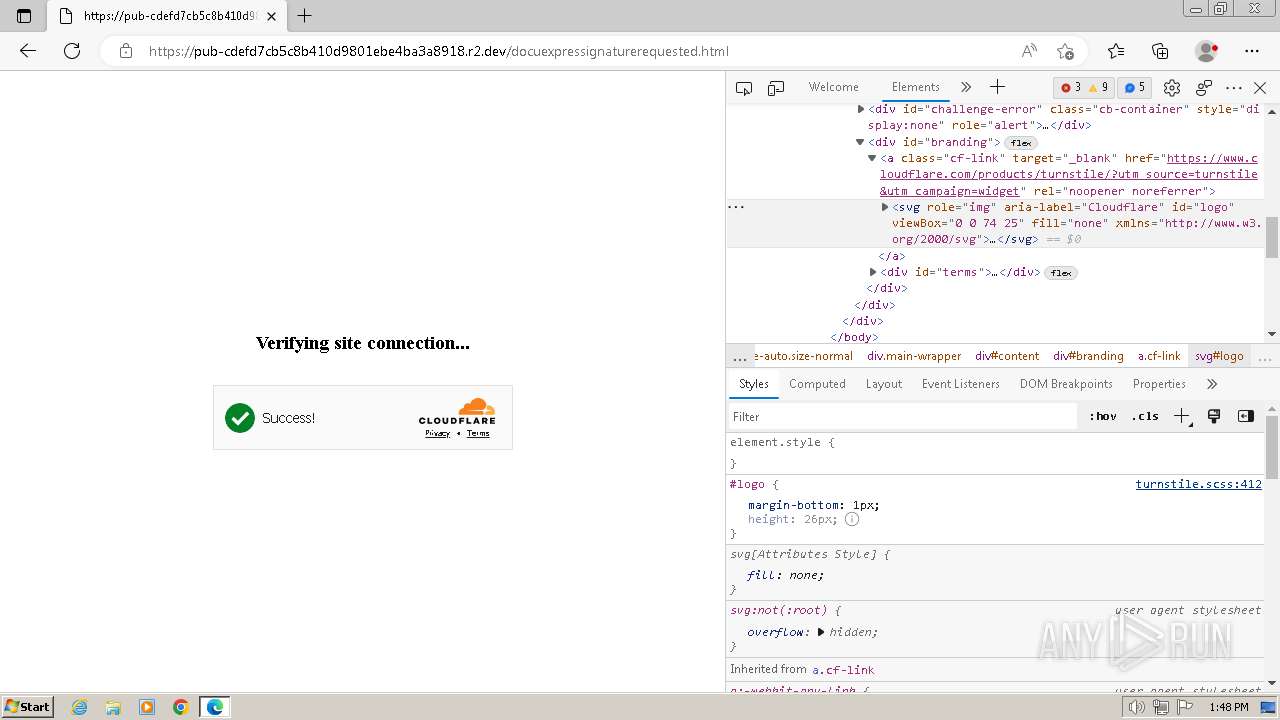The height and width of the screenshot is (720, 1280).
Task: Show more DevTools tabs chevron
Action: coord(965,87)
